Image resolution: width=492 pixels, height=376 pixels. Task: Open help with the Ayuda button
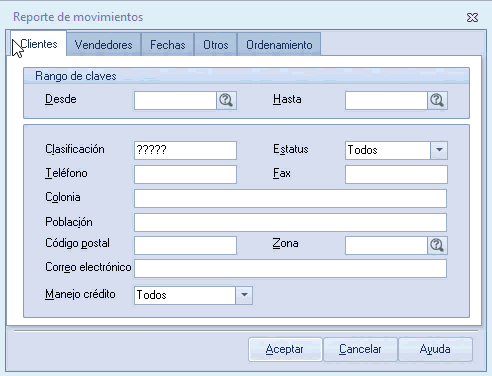click(x=435, y=349)
